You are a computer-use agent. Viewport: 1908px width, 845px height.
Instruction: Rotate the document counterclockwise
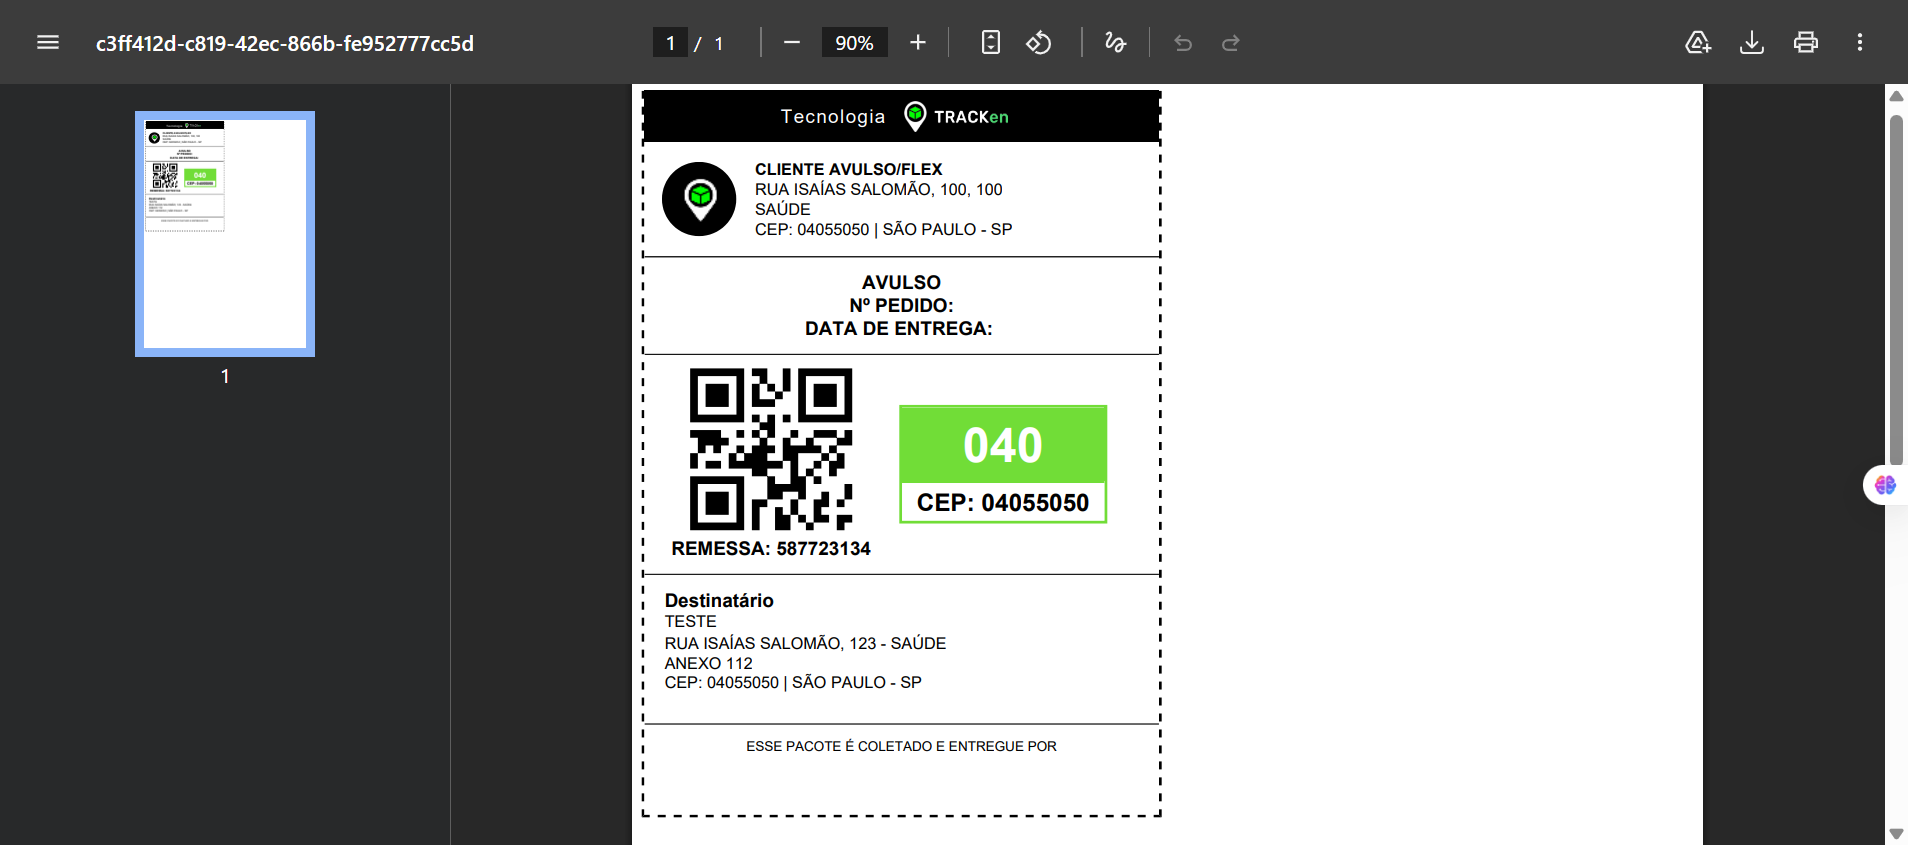[1039, 42]
